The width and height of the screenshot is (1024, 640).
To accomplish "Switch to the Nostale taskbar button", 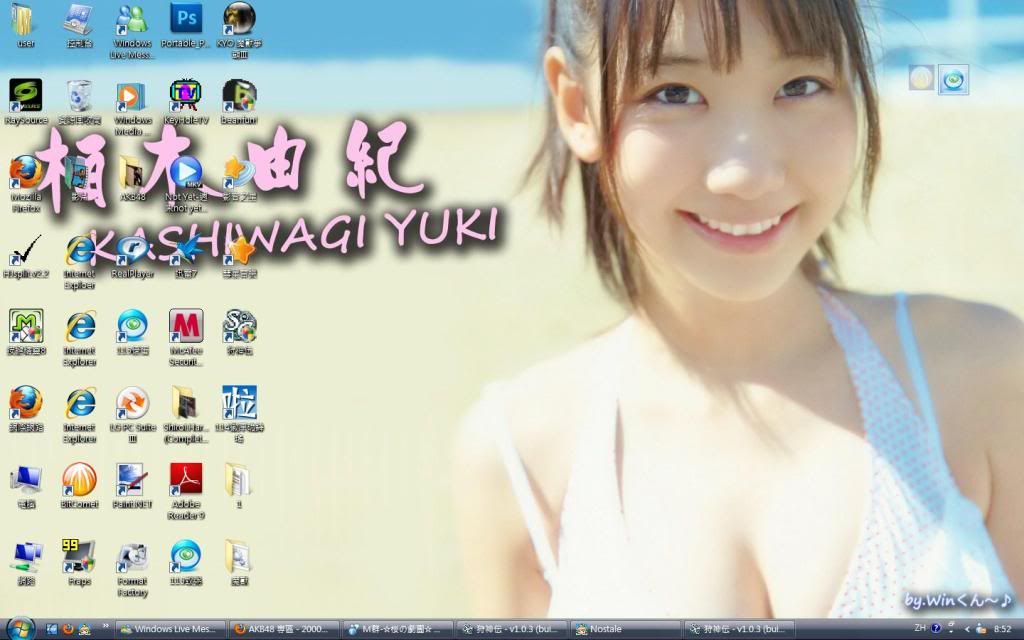I will tap(624, 629).
